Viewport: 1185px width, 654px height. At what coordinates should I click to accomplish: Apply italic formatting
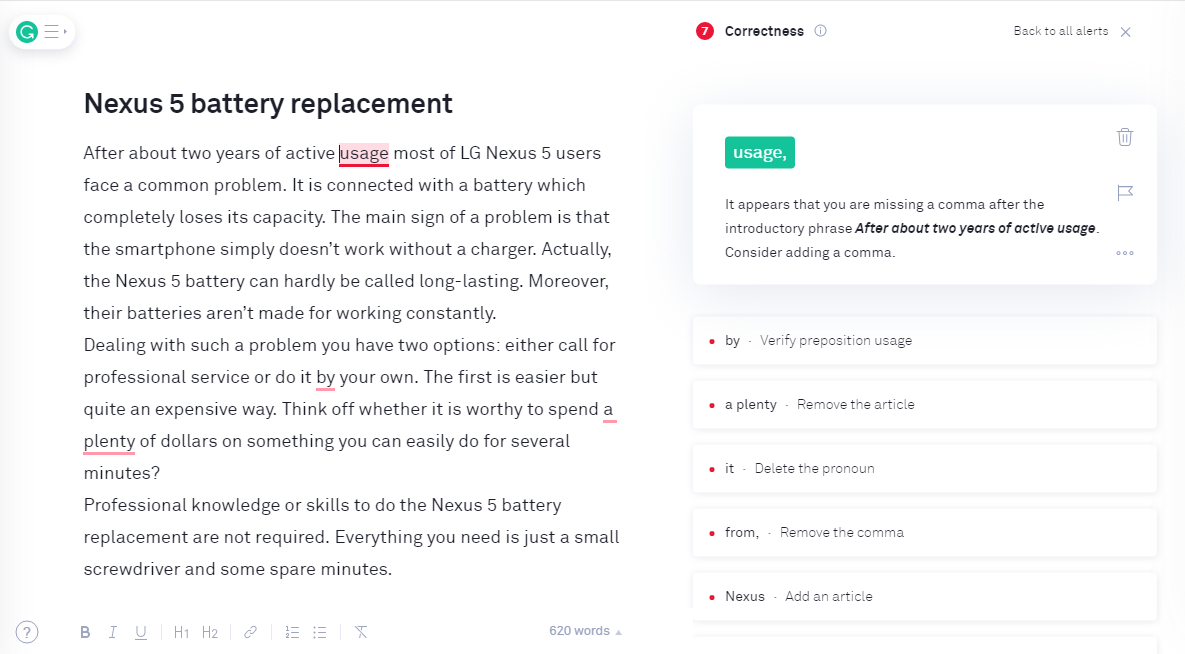coord(113,632)
